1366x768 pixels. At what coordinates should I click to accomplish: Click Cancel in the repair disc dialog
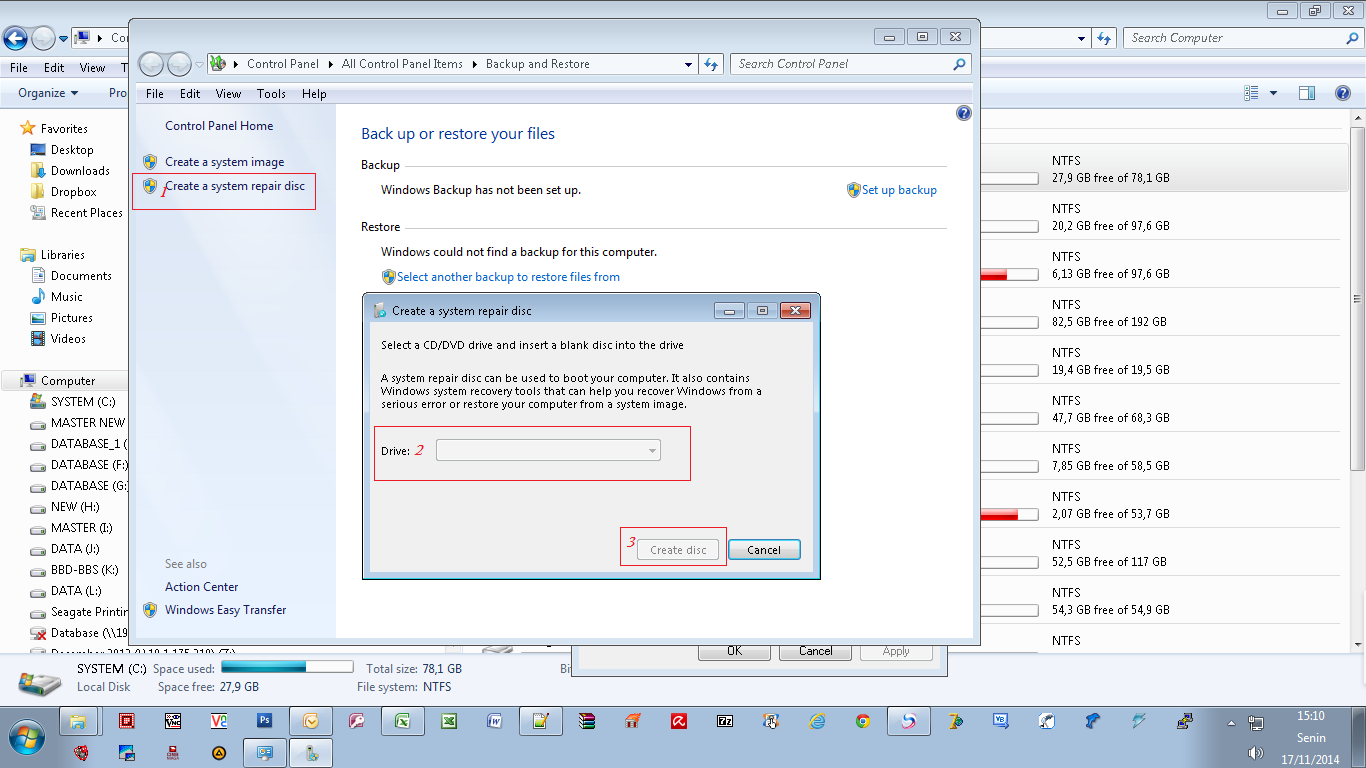[x=764, y=550]
